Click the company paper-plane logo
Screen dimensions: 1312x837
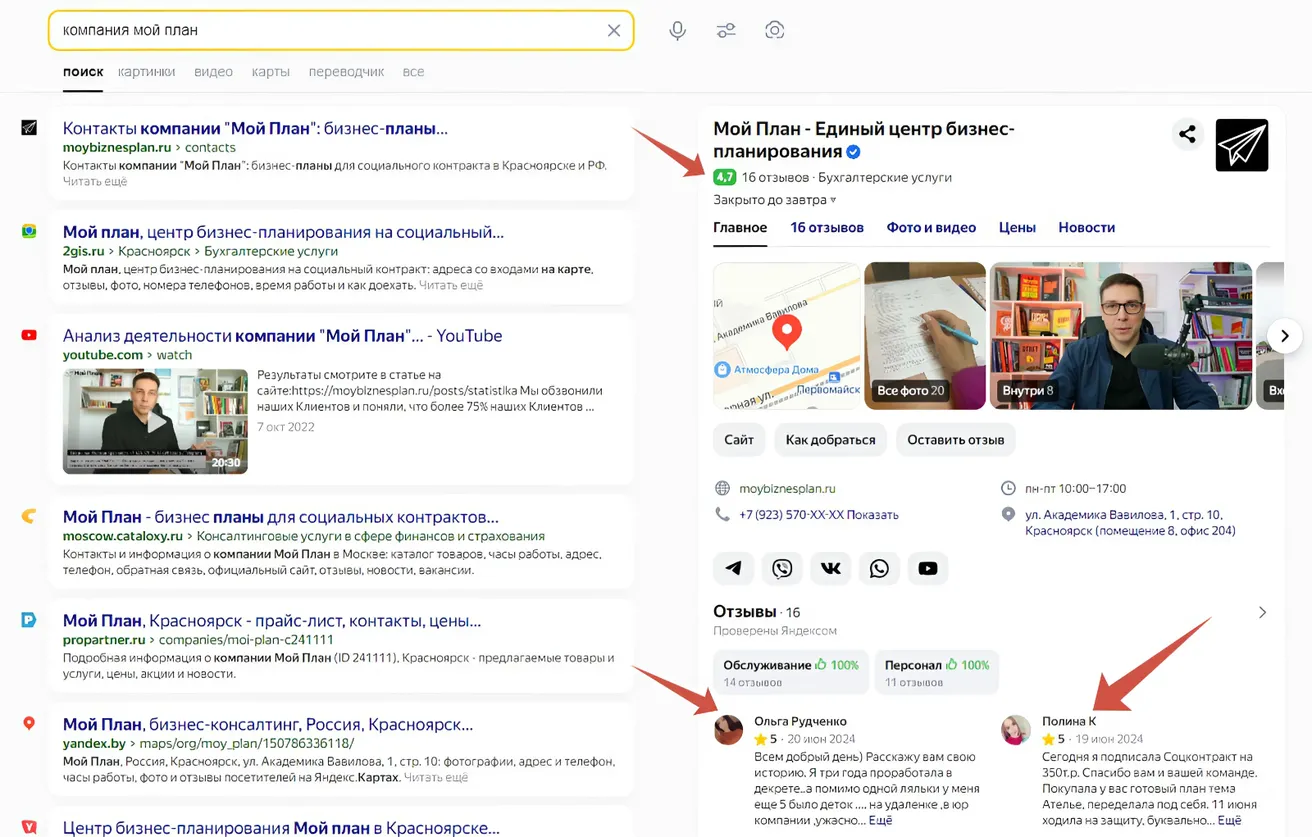(x=1242, y=145)
